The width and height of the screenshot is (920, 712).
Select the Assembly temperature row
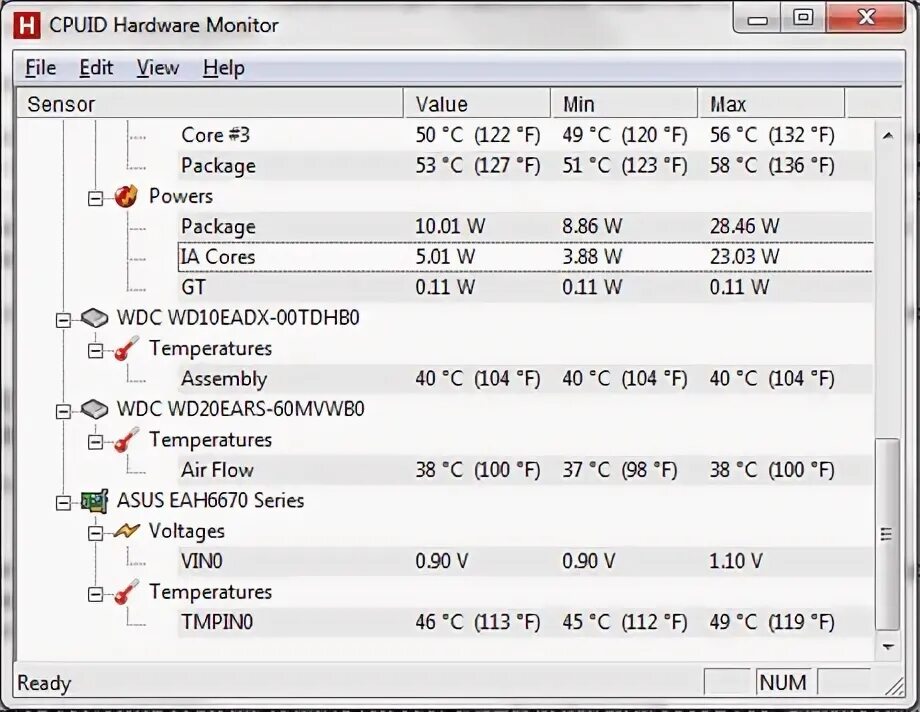pyautogui.click(x=526, y=379)
